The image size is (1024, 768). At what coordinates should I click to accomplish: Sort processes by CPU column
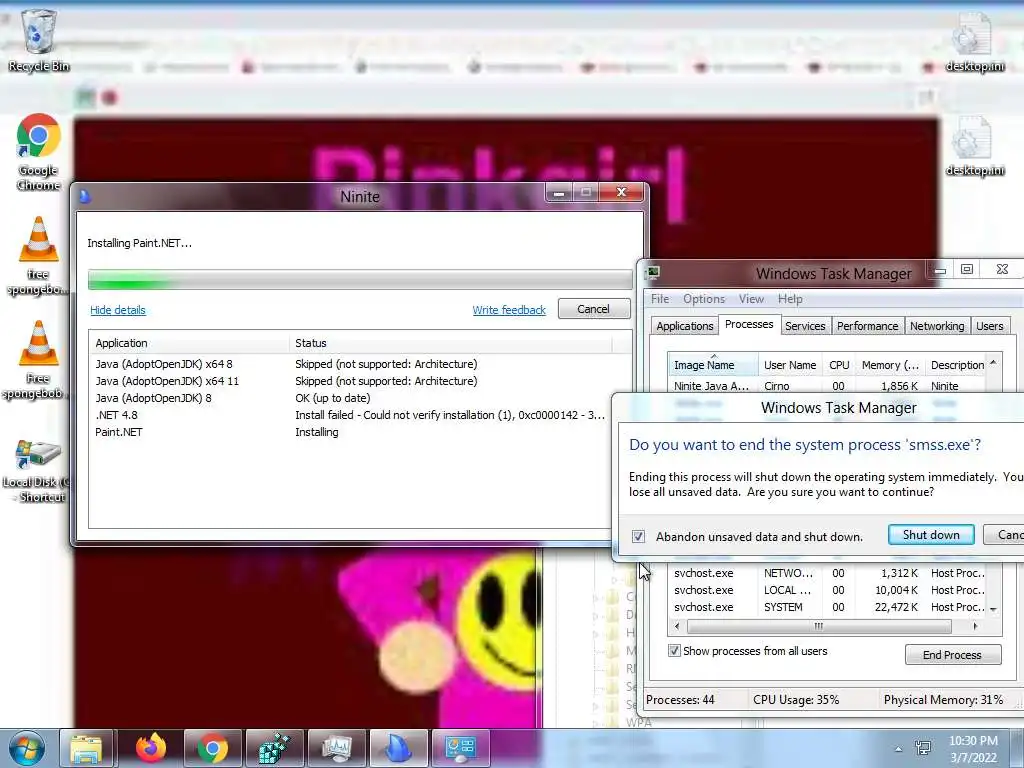pos(839,364)
